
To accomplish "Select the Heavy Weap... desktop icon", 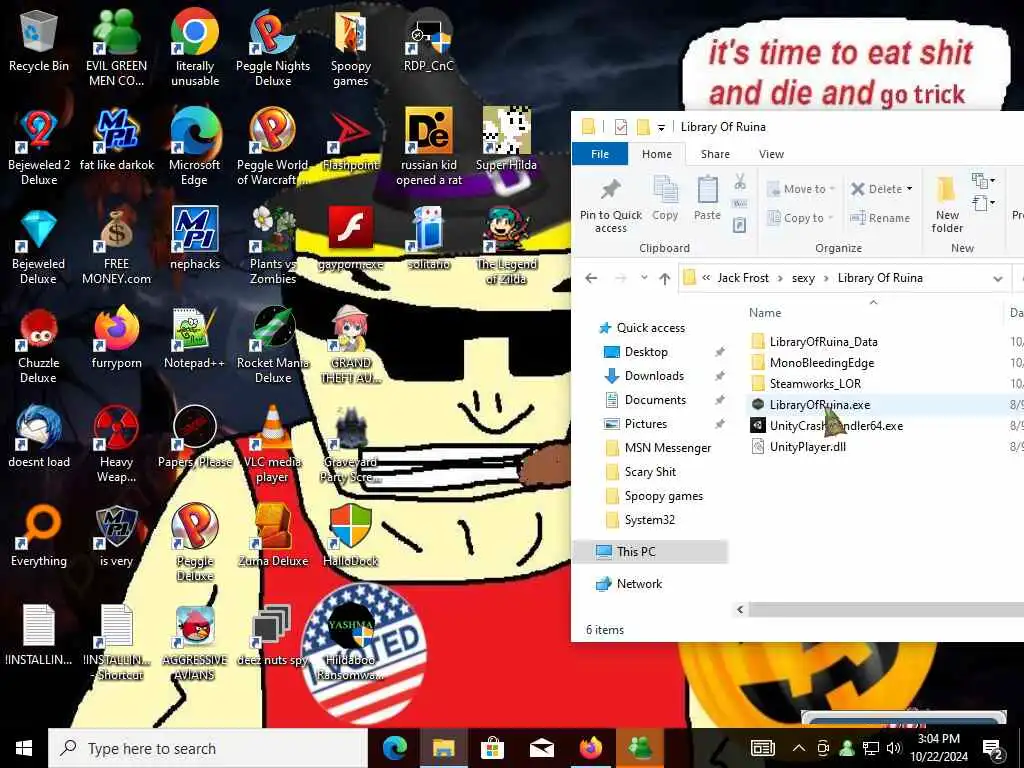I will tap(116, 445).
